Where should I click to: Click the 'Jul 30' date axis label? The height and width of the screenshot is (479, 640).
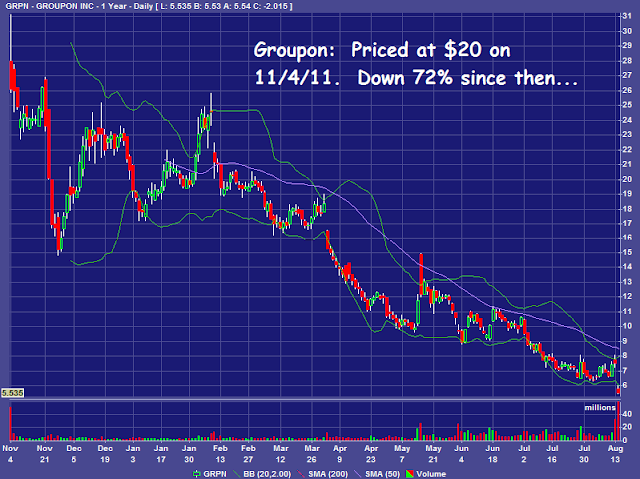coord(584,454)
